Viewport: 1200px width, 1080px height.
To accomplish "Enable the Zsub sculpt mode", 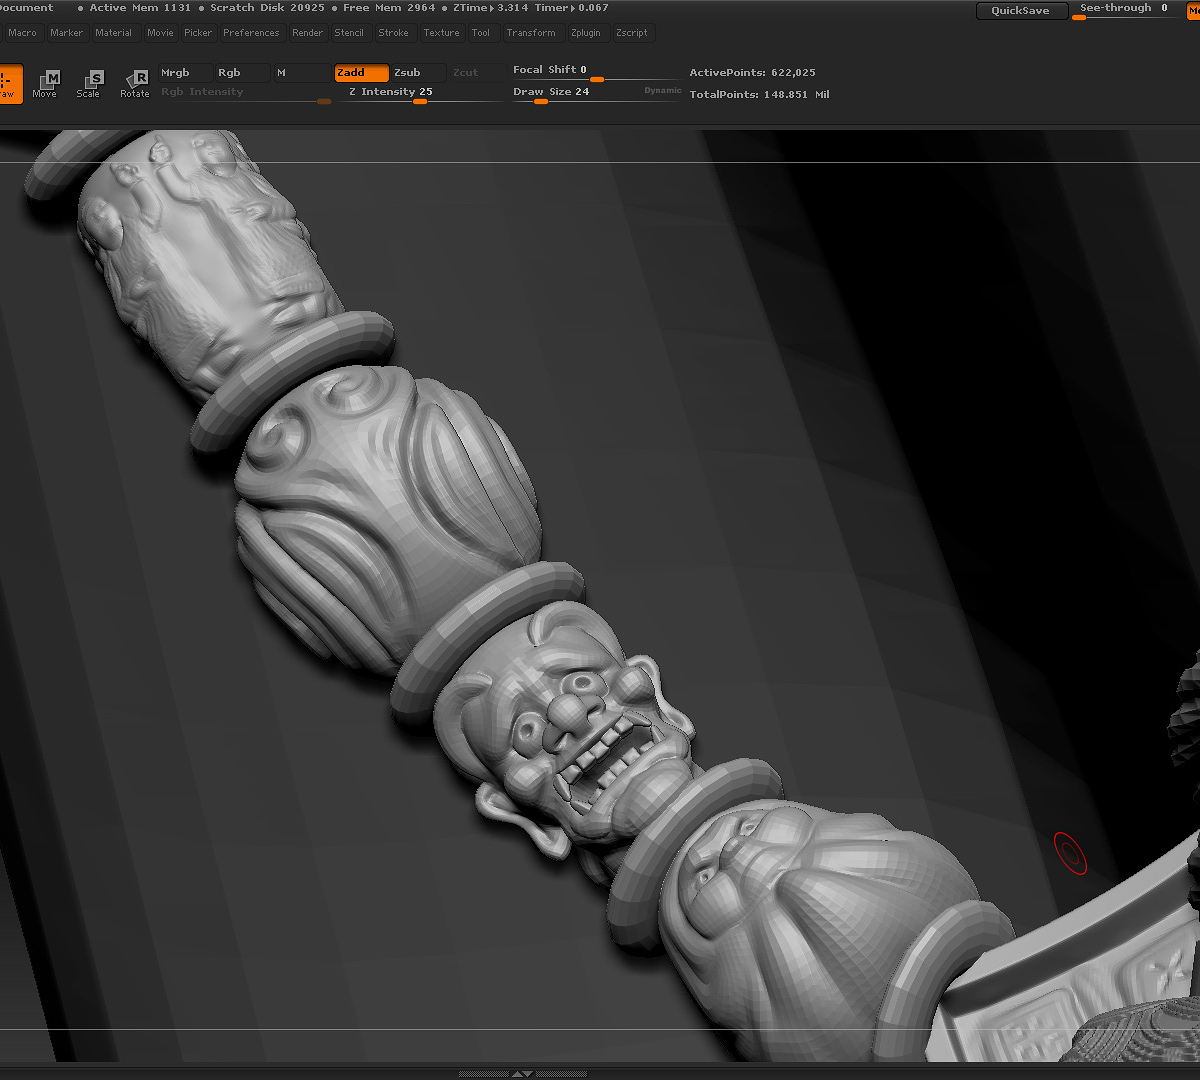I will tap(419, 73).
